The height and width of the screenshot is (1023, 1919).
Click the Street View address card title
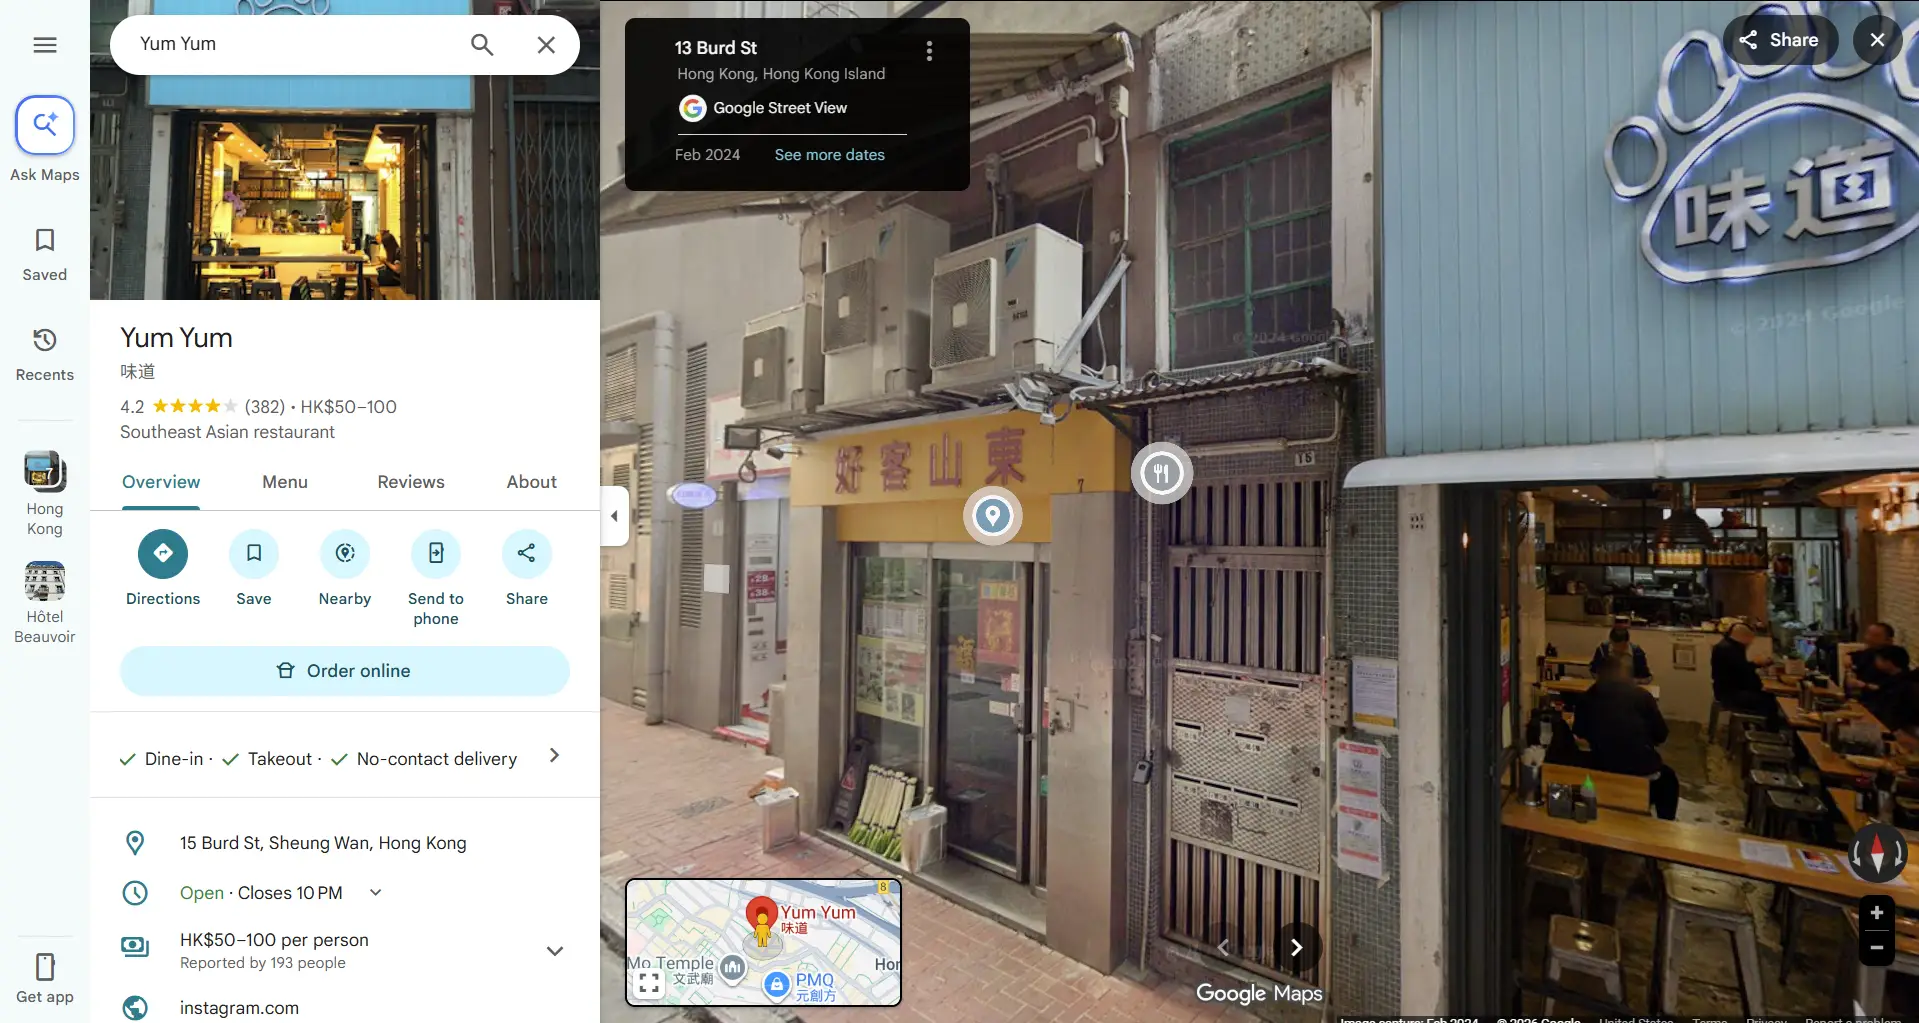coord(715,48)
